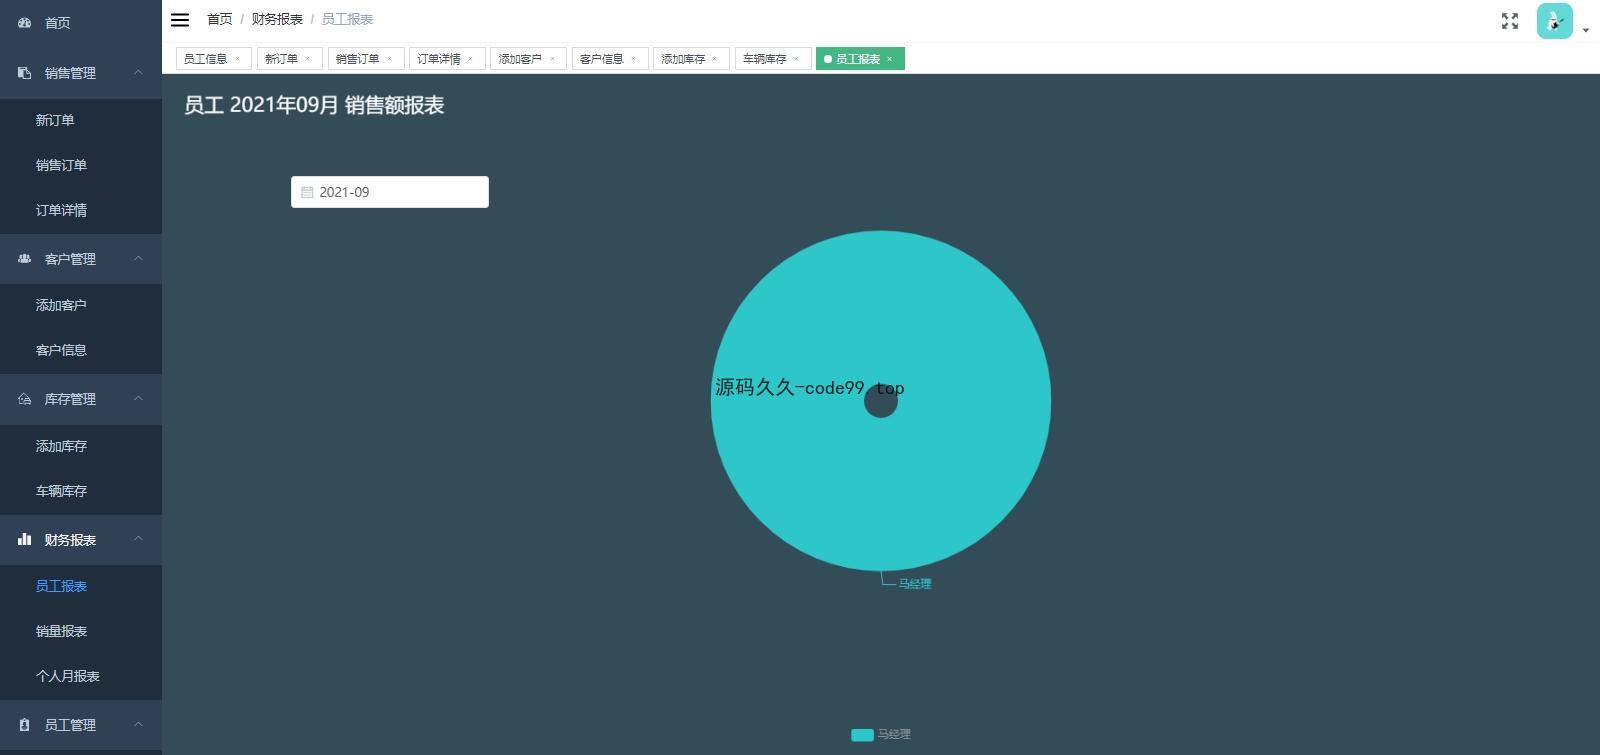1600x755 pixels.
Task: Close the 客户信息 tab
Action: [x=633, y=59]
